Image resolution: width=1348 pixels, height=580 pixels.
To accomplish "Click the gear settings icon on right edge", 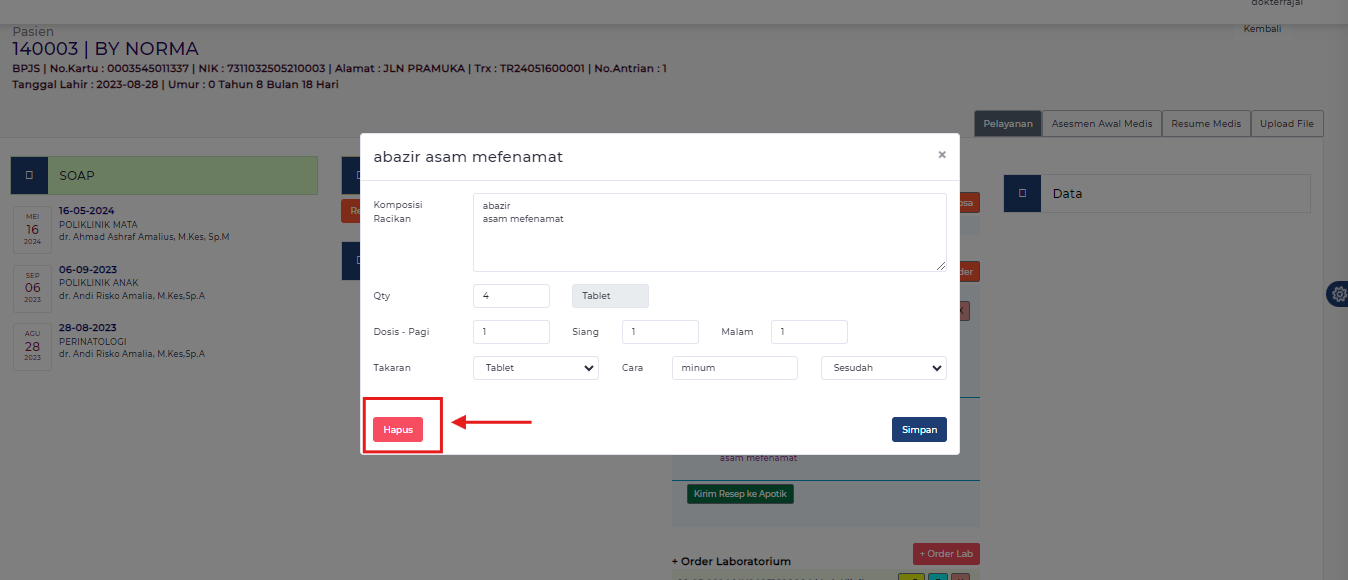I will [x=1338, y=294].
